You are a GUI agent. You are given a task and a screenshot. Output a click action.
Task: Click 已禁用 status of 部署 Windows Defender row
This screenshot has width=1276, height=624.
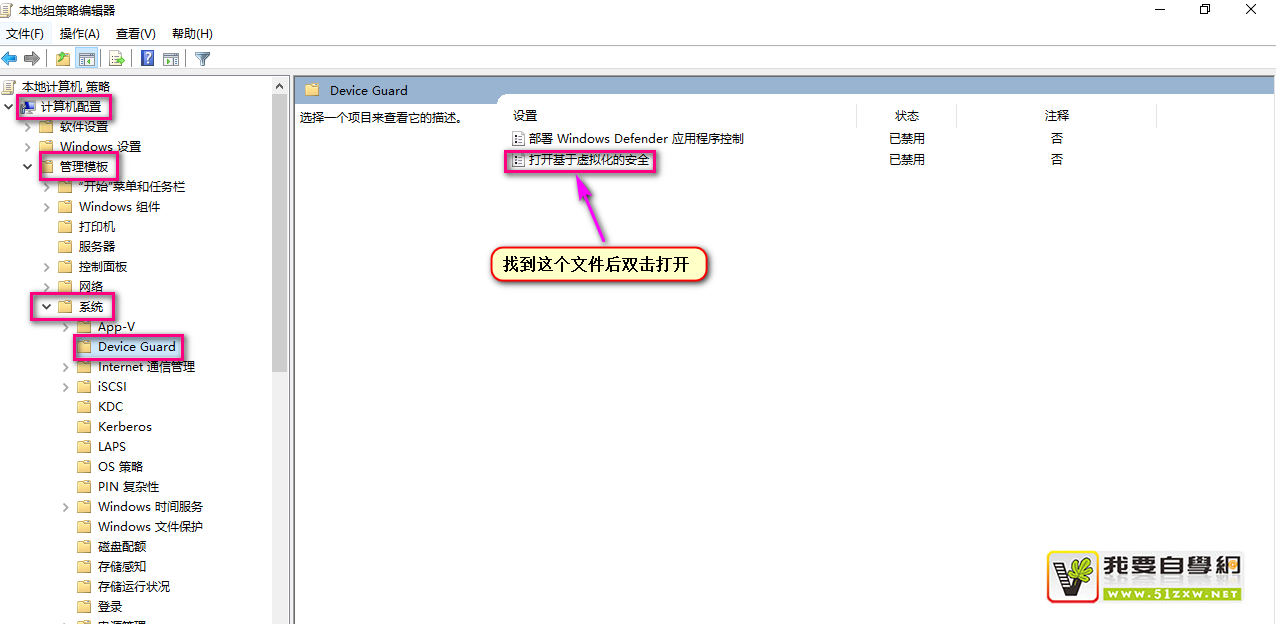[907, 139]
